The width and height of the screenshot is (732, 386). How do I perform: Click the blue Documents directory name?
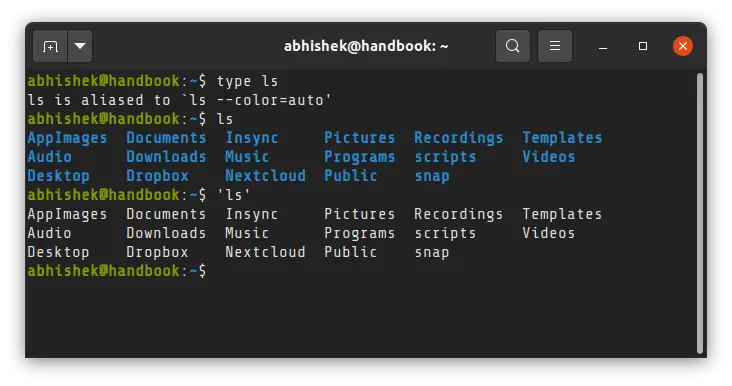[x=166, y=138]
